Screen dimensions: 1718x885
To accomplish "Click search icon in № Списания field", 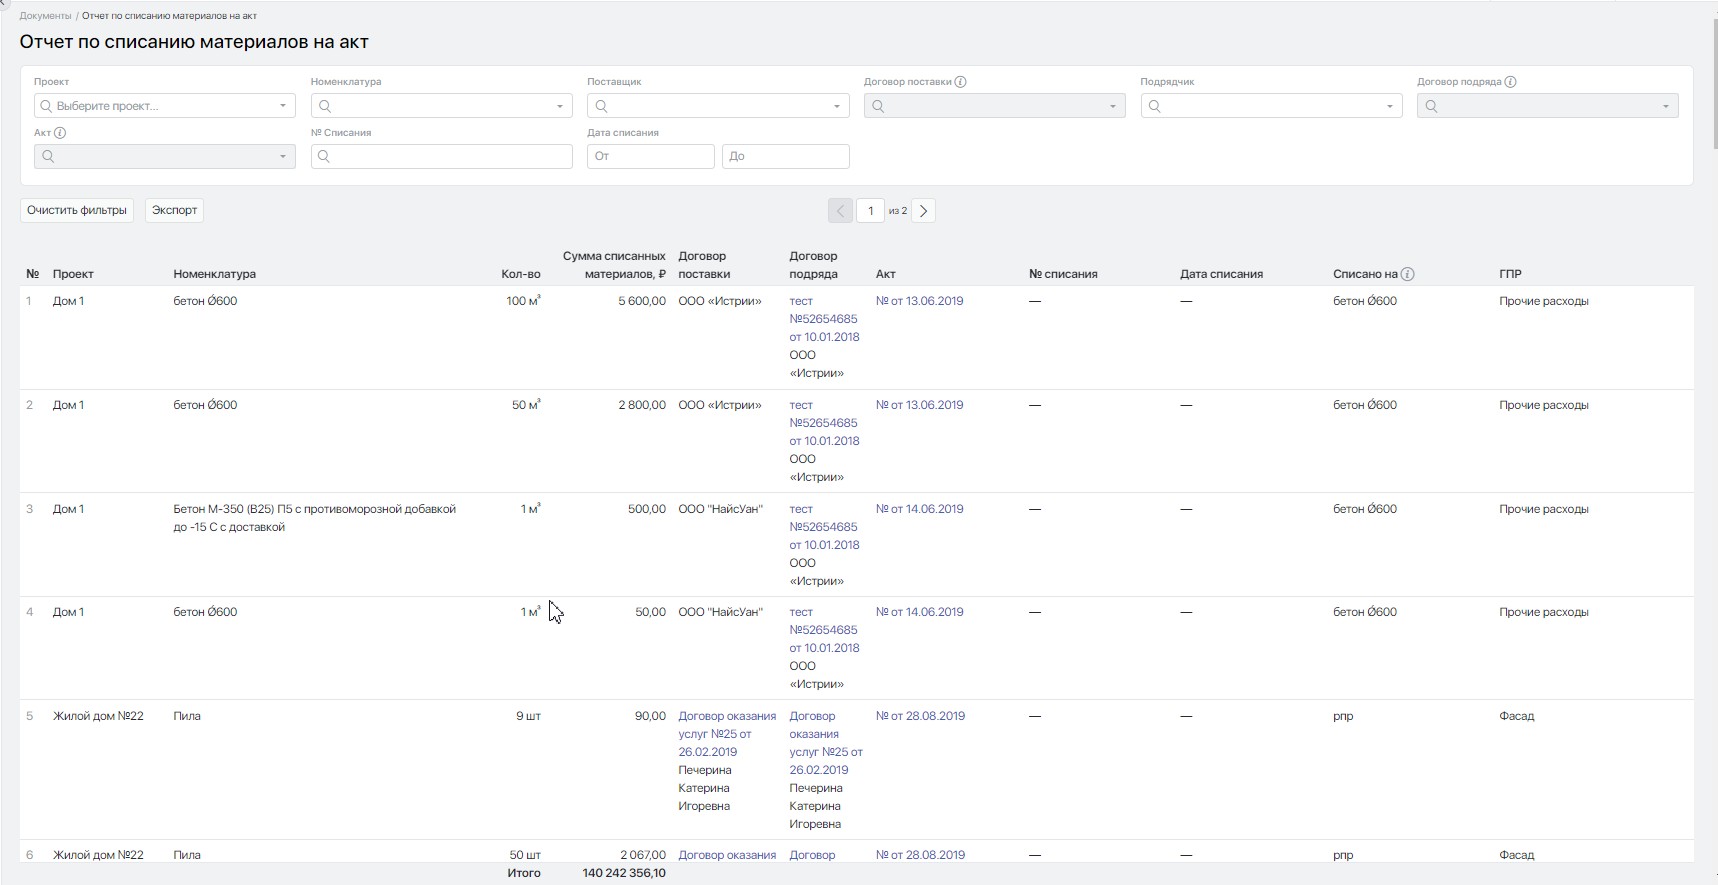I will tap(325, 156).
